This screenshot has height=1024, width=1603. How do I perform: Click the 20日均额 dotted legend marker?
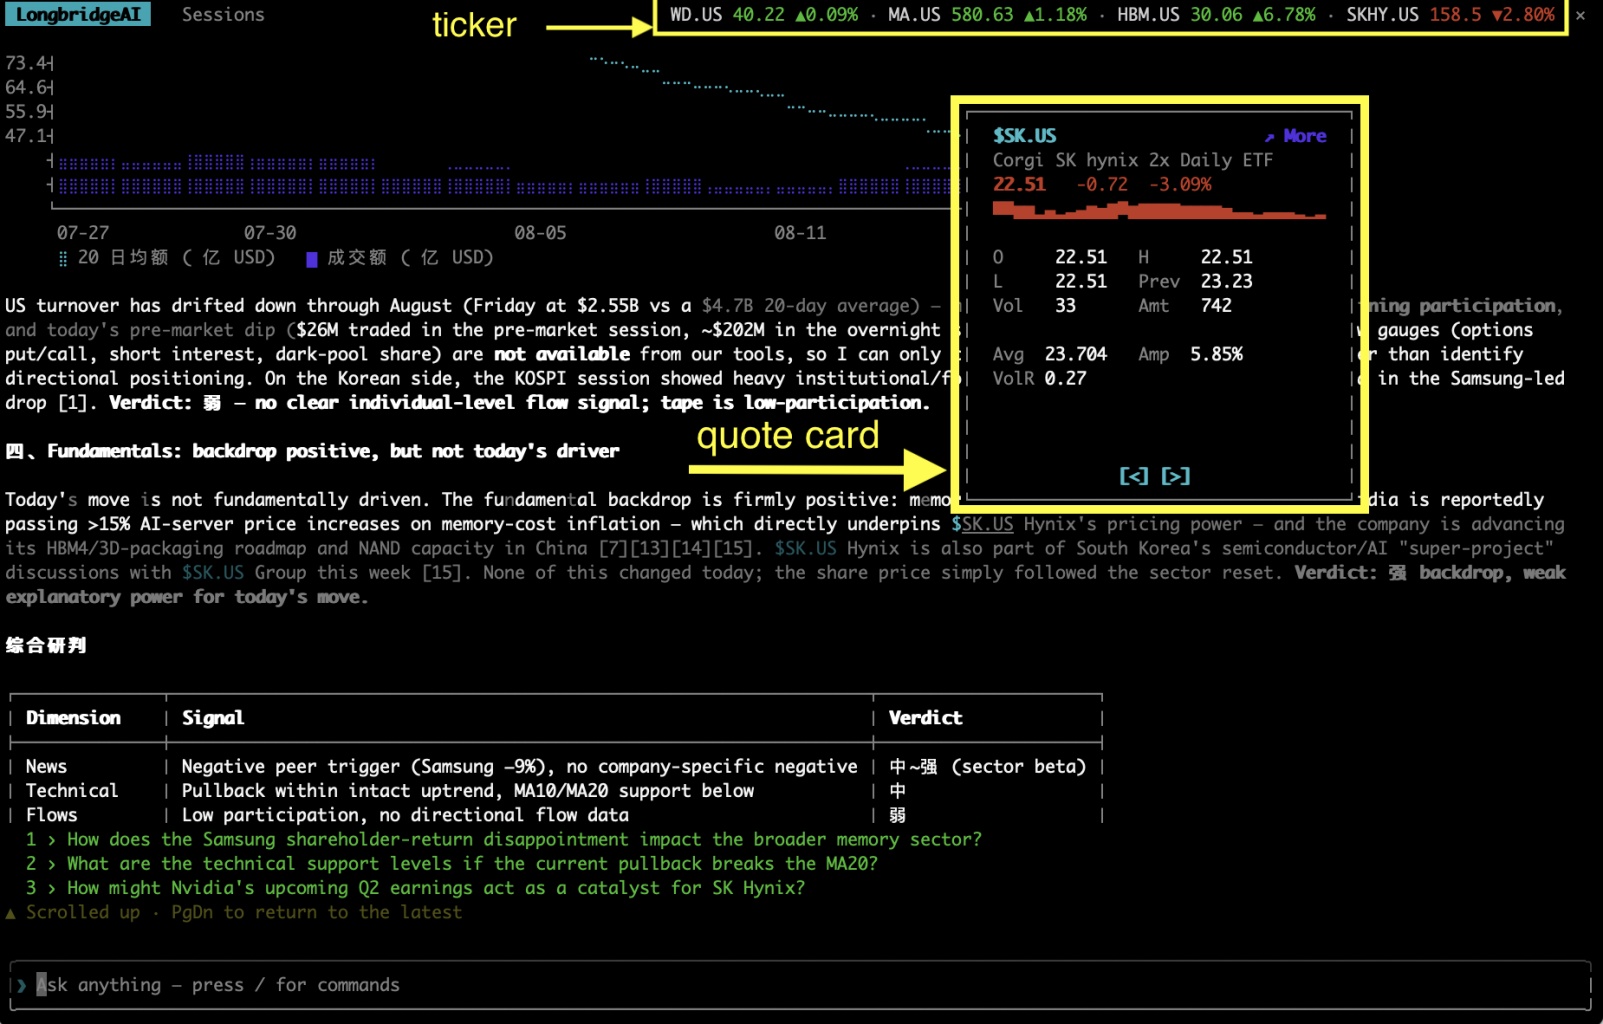pyautogui.click(x=63, y=259)
